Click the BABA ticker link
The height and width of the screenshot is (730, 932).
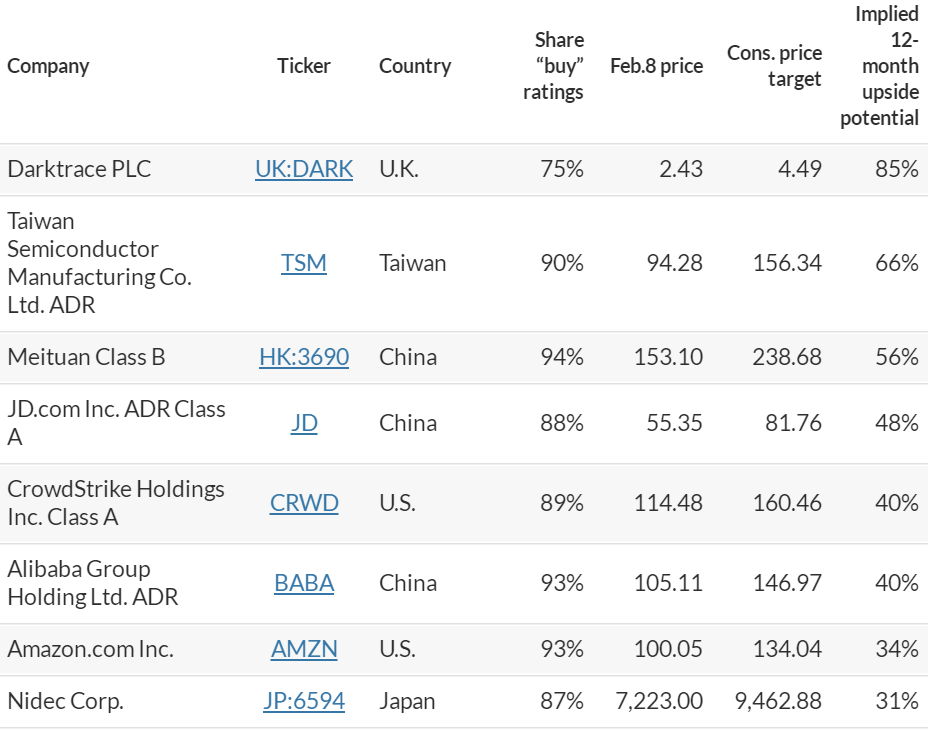[304, 583]
